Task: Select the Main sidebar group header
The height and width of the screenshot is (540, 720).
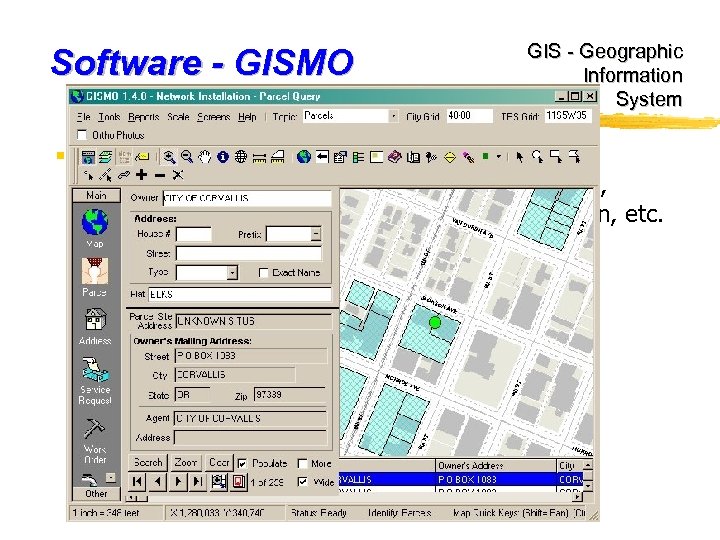Action: 96,196
